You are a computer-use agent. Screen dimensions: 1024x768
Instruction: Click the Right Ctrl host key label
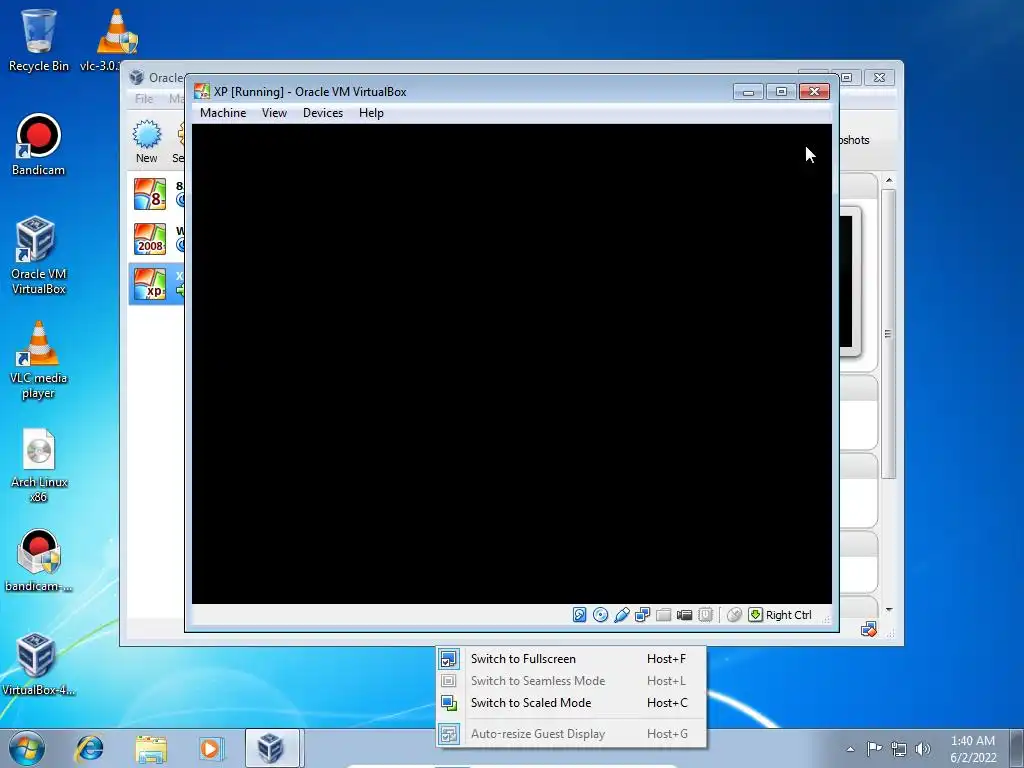click(x=788, y=615)
